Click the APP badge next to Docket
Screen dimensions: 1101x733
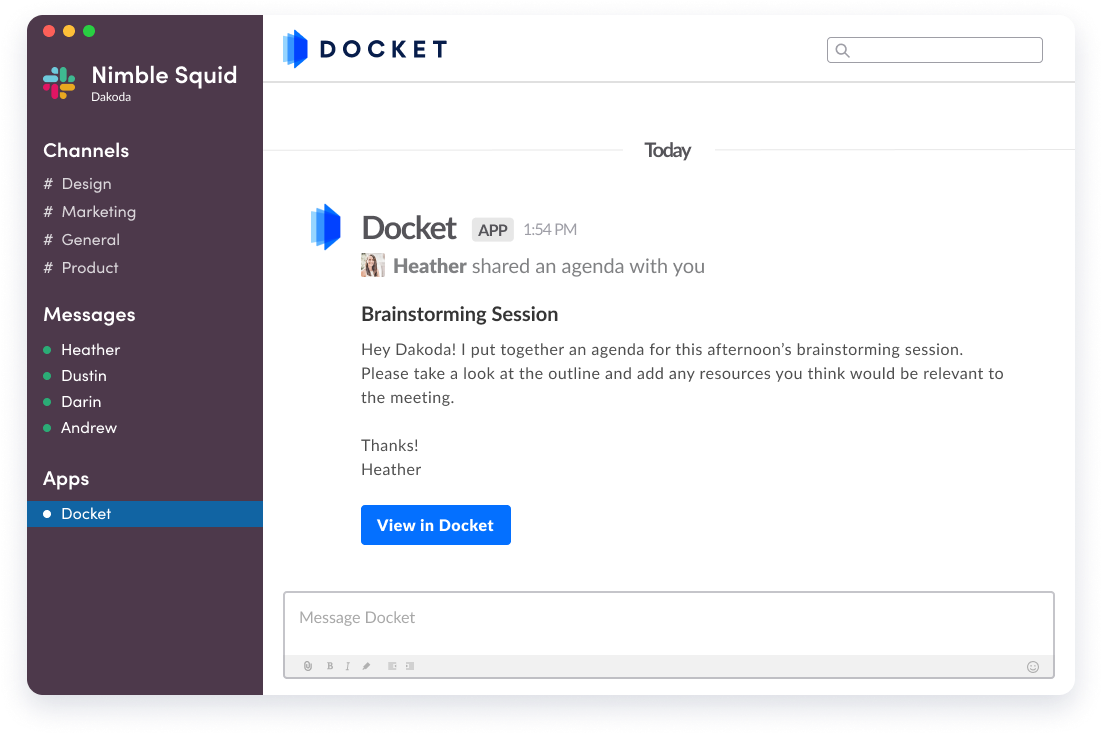pyautogui.click(x=493, y=230)
